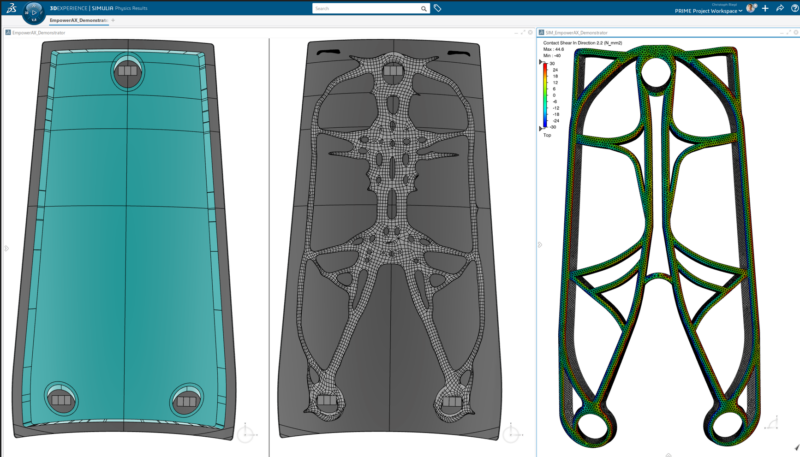This screenshot has width=800, height=457.
Task: Select the EmpowerAX_Demonstrator tab
Action: tap(78, 20)
